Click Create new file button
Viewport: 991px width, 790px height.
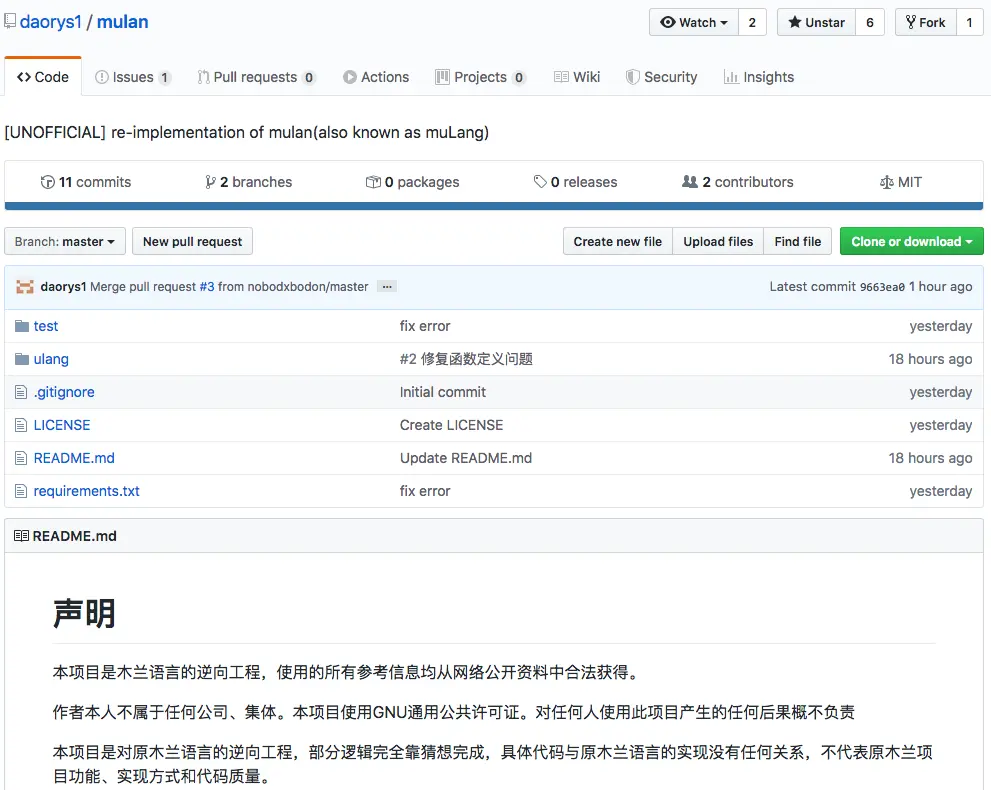(x=617, y=241)
